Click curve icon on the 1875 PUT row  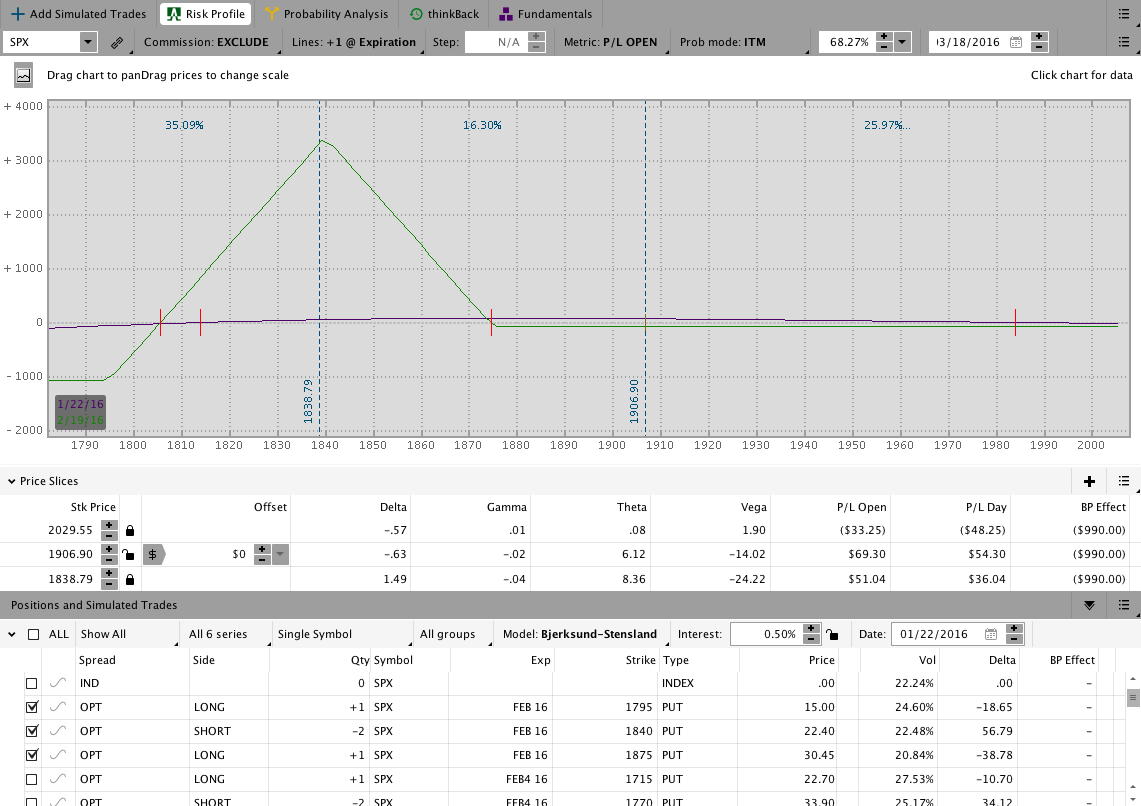point(57,754)
